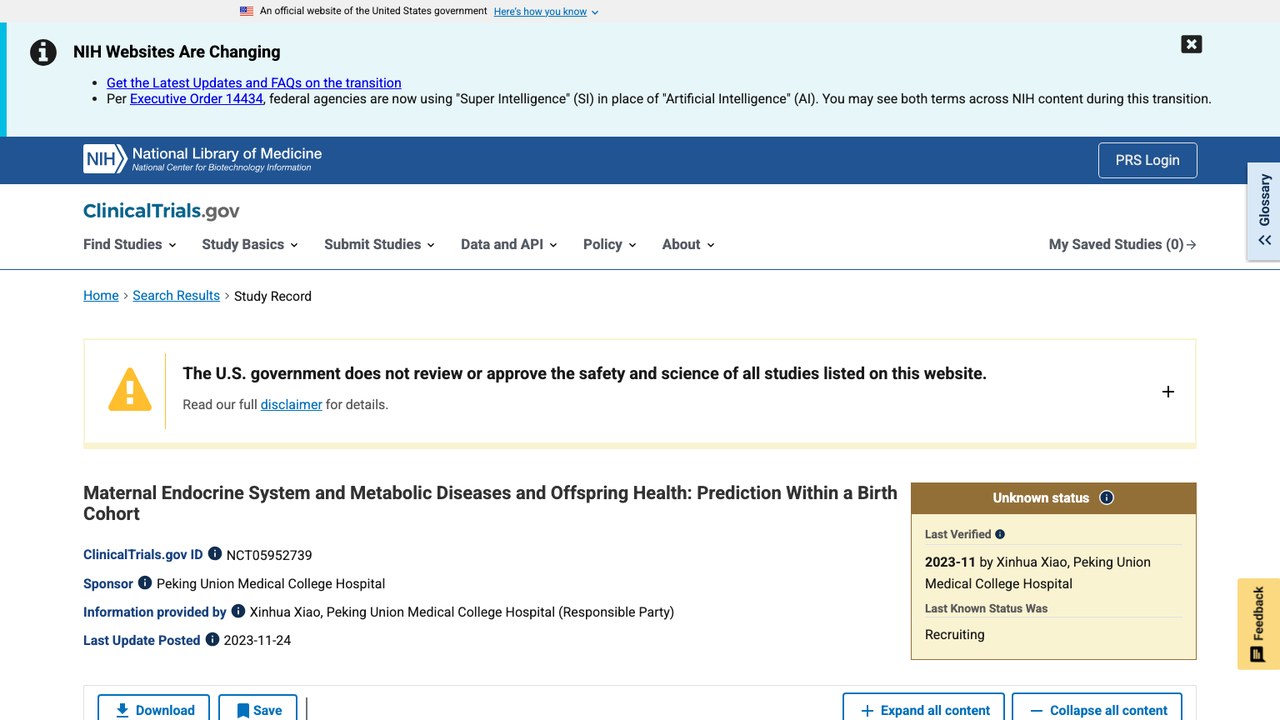This screenshot has width=1280, height=720.
Task: Select the NCT05952739 study ID text
Action: pyautogui.click(x=269, y=555)
